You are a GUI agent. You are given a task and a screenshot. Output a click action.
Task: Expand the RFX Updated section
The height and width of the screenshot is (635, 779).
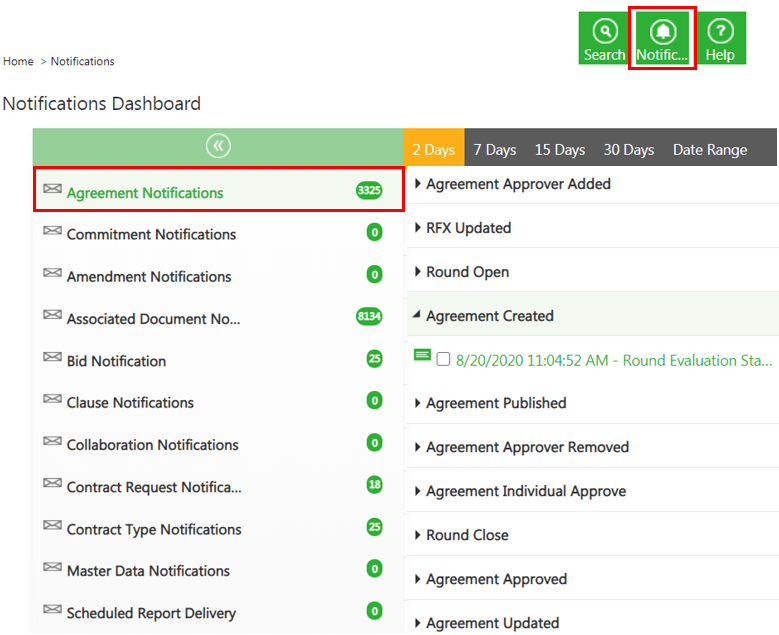[468, 228]
